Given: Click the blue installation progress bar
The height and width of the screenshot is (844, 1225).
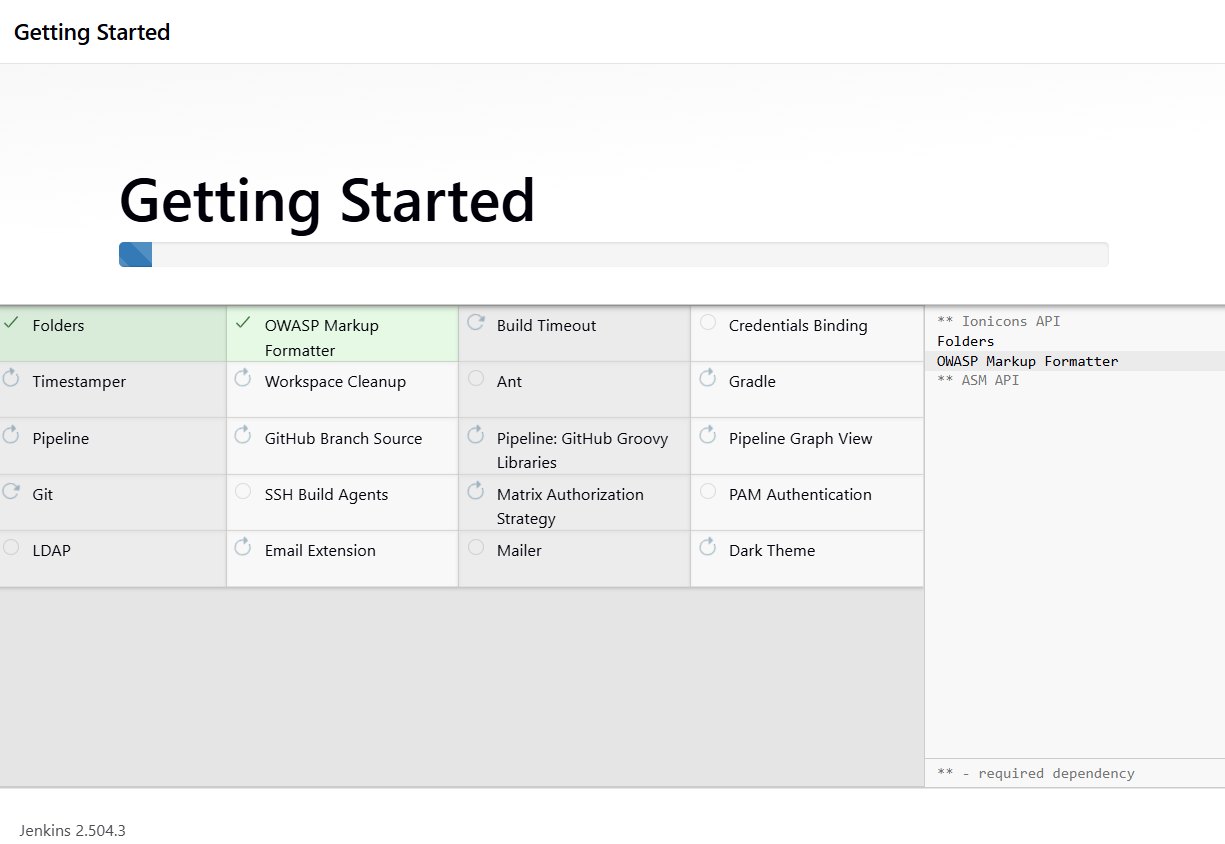Looking at the screenshot, I should pos(136,255).
